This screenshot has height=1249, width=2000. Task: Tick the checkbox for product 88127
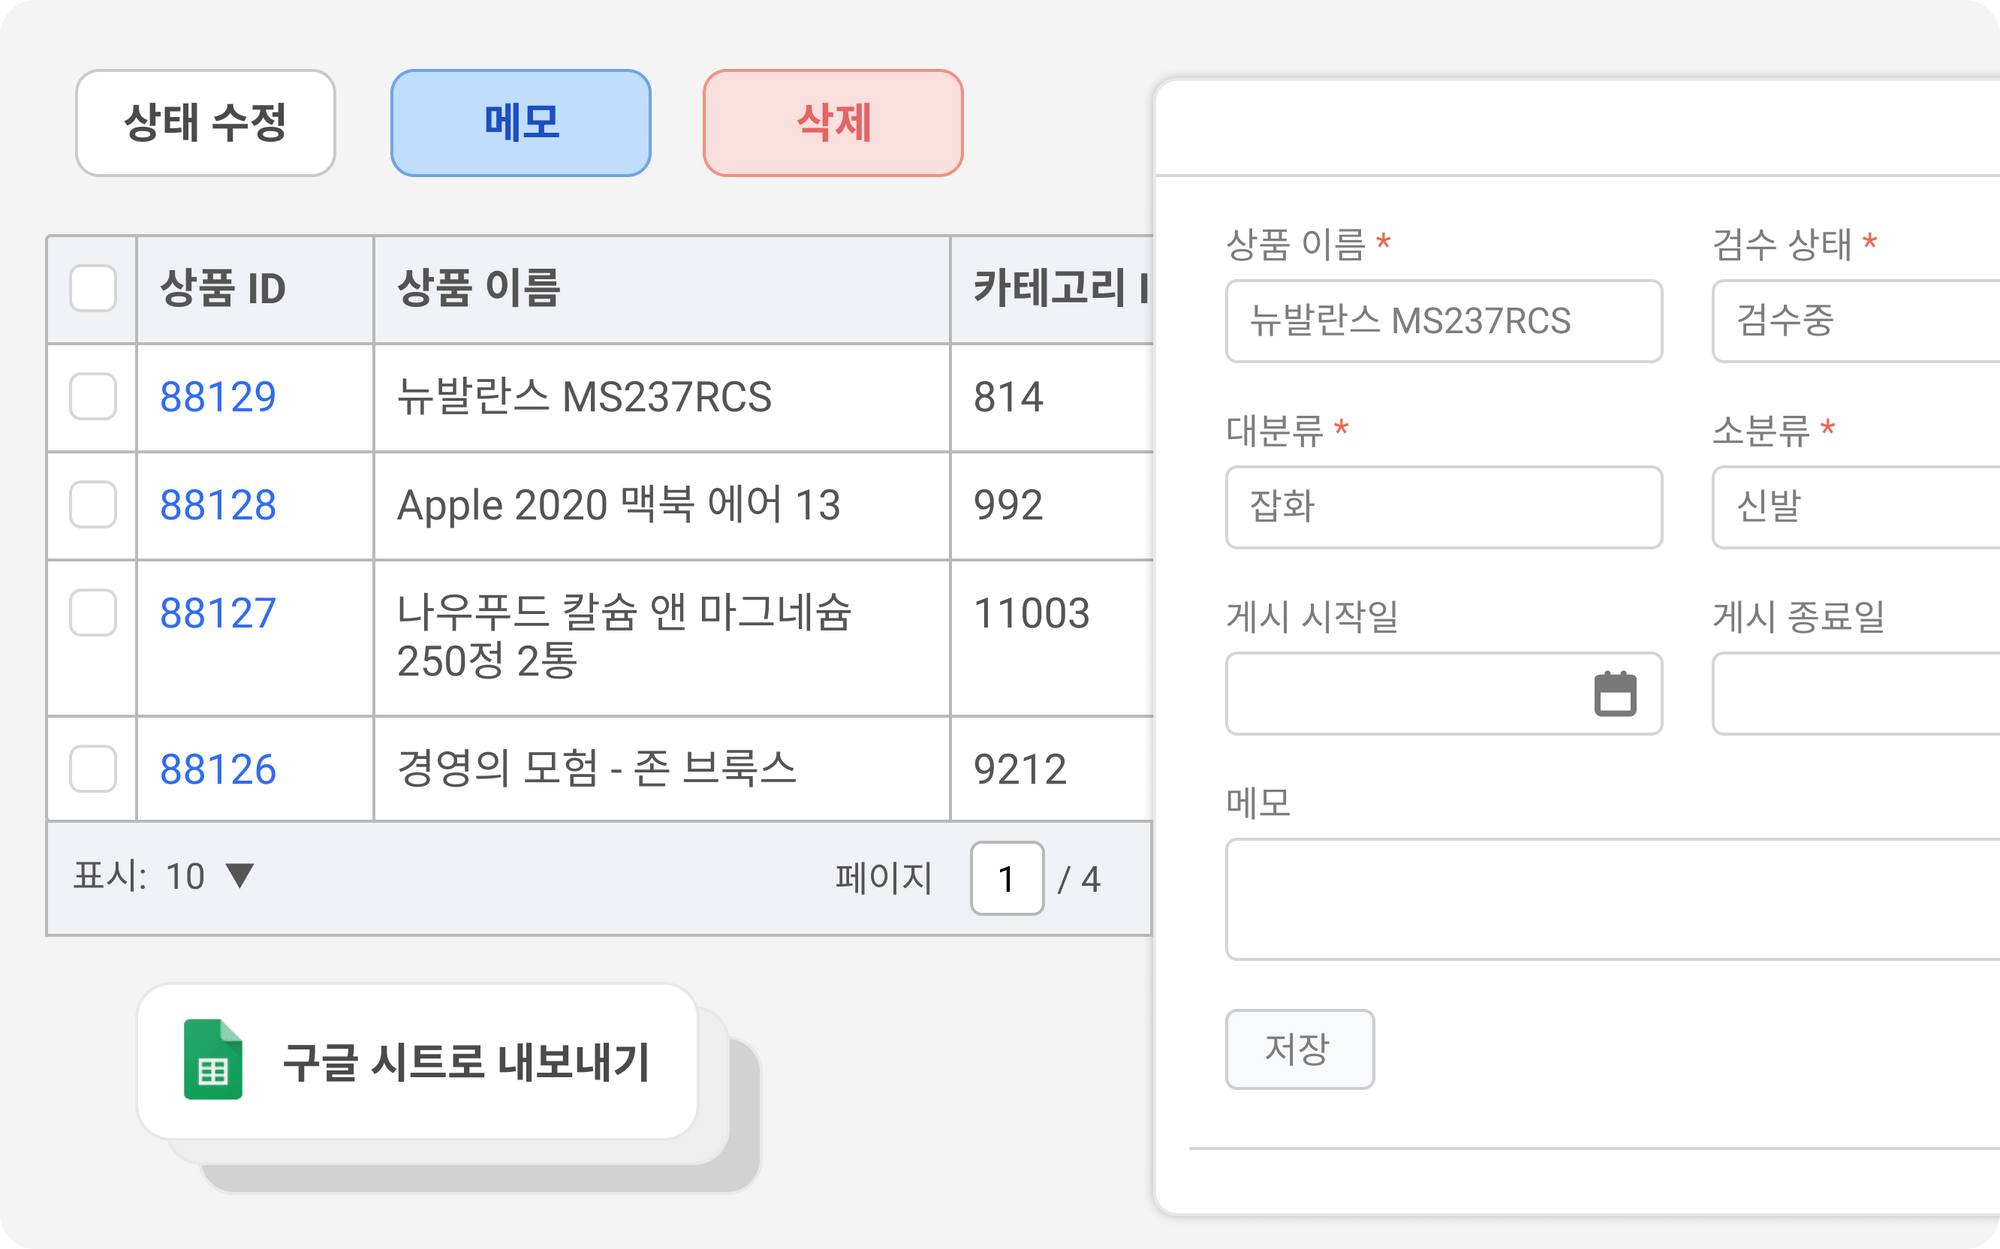(x=93, y=613)
